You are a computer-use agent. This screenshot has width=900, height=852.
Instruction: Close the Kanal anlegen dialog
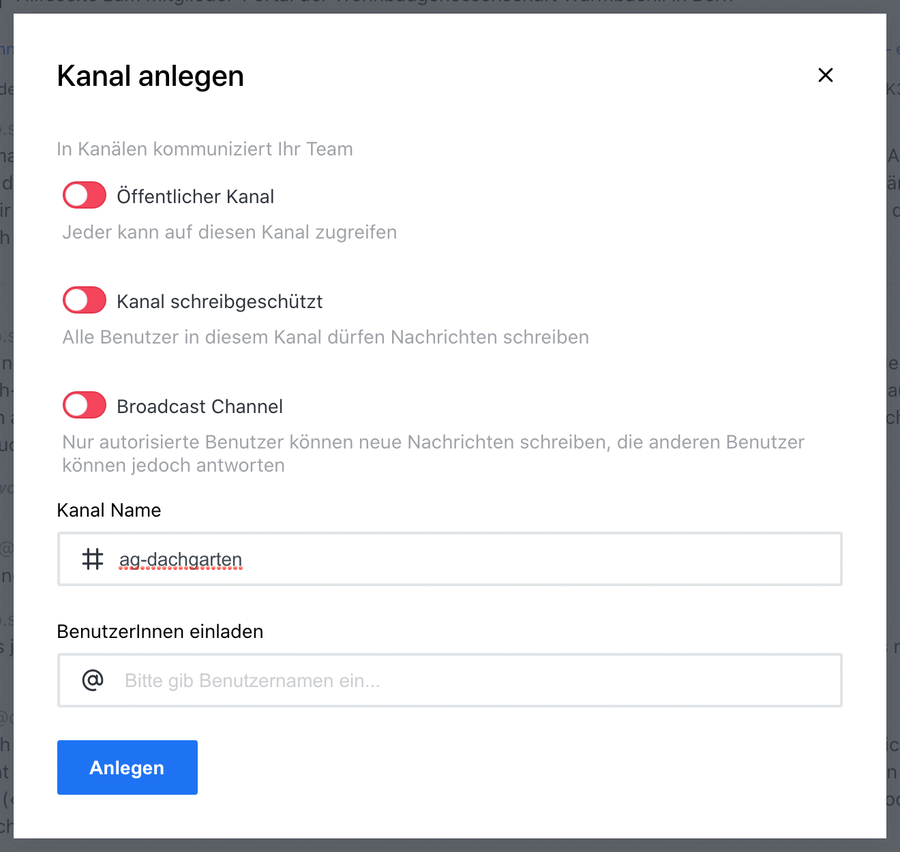click(825, 75)
